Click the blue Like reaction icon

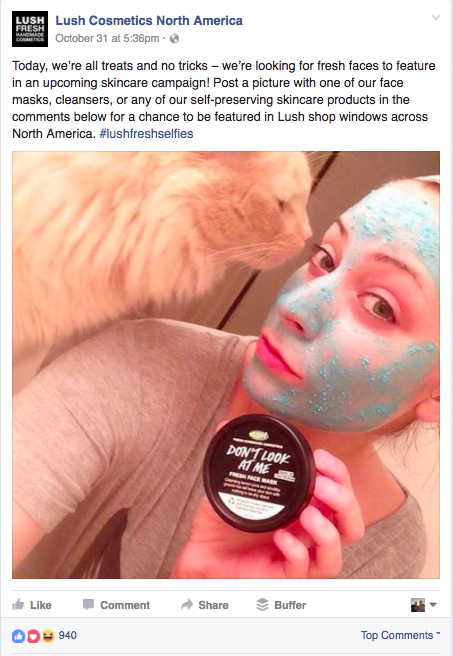click(x=18, y=636)
